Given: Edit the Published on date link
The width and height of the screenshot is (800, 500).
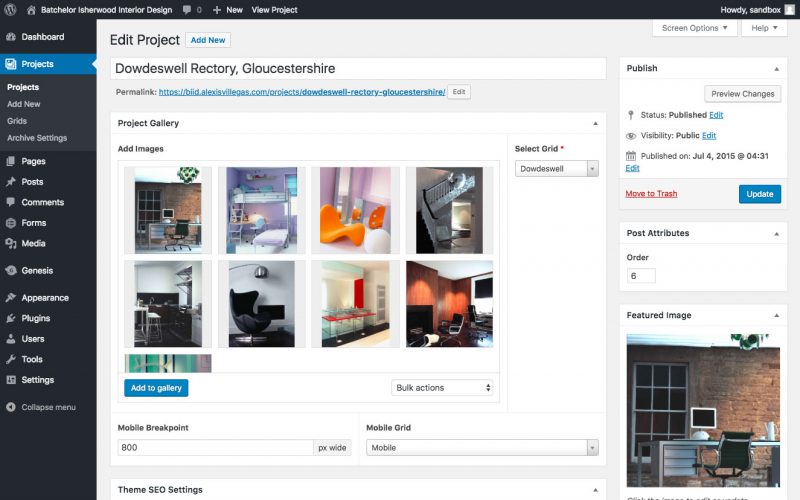Looking at the screenshot, I should 632,168.
